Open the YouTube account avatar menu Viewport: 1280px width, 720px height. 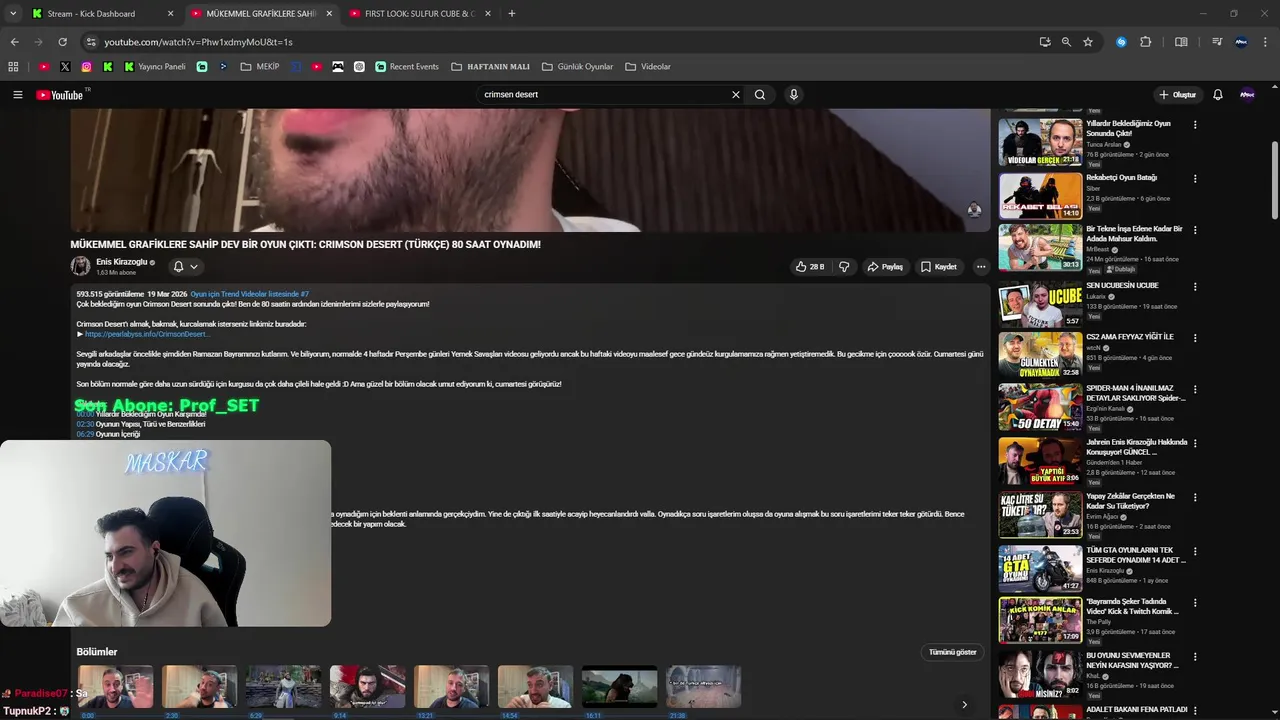(x=1247, y=95)
